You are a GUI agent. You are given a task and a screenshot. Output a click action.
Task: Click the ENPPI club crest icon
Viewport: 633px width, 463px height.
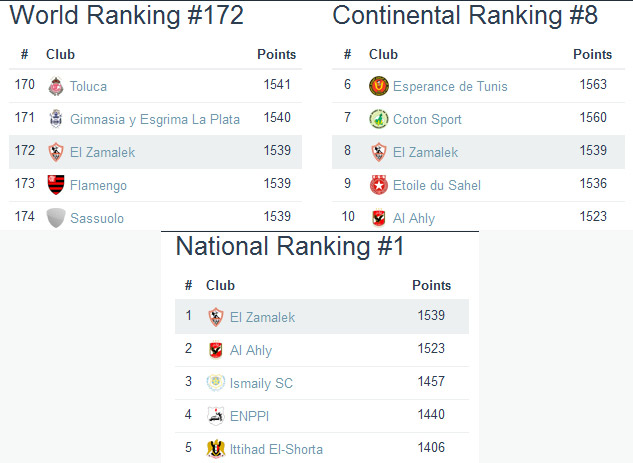[x=215, y=416]
